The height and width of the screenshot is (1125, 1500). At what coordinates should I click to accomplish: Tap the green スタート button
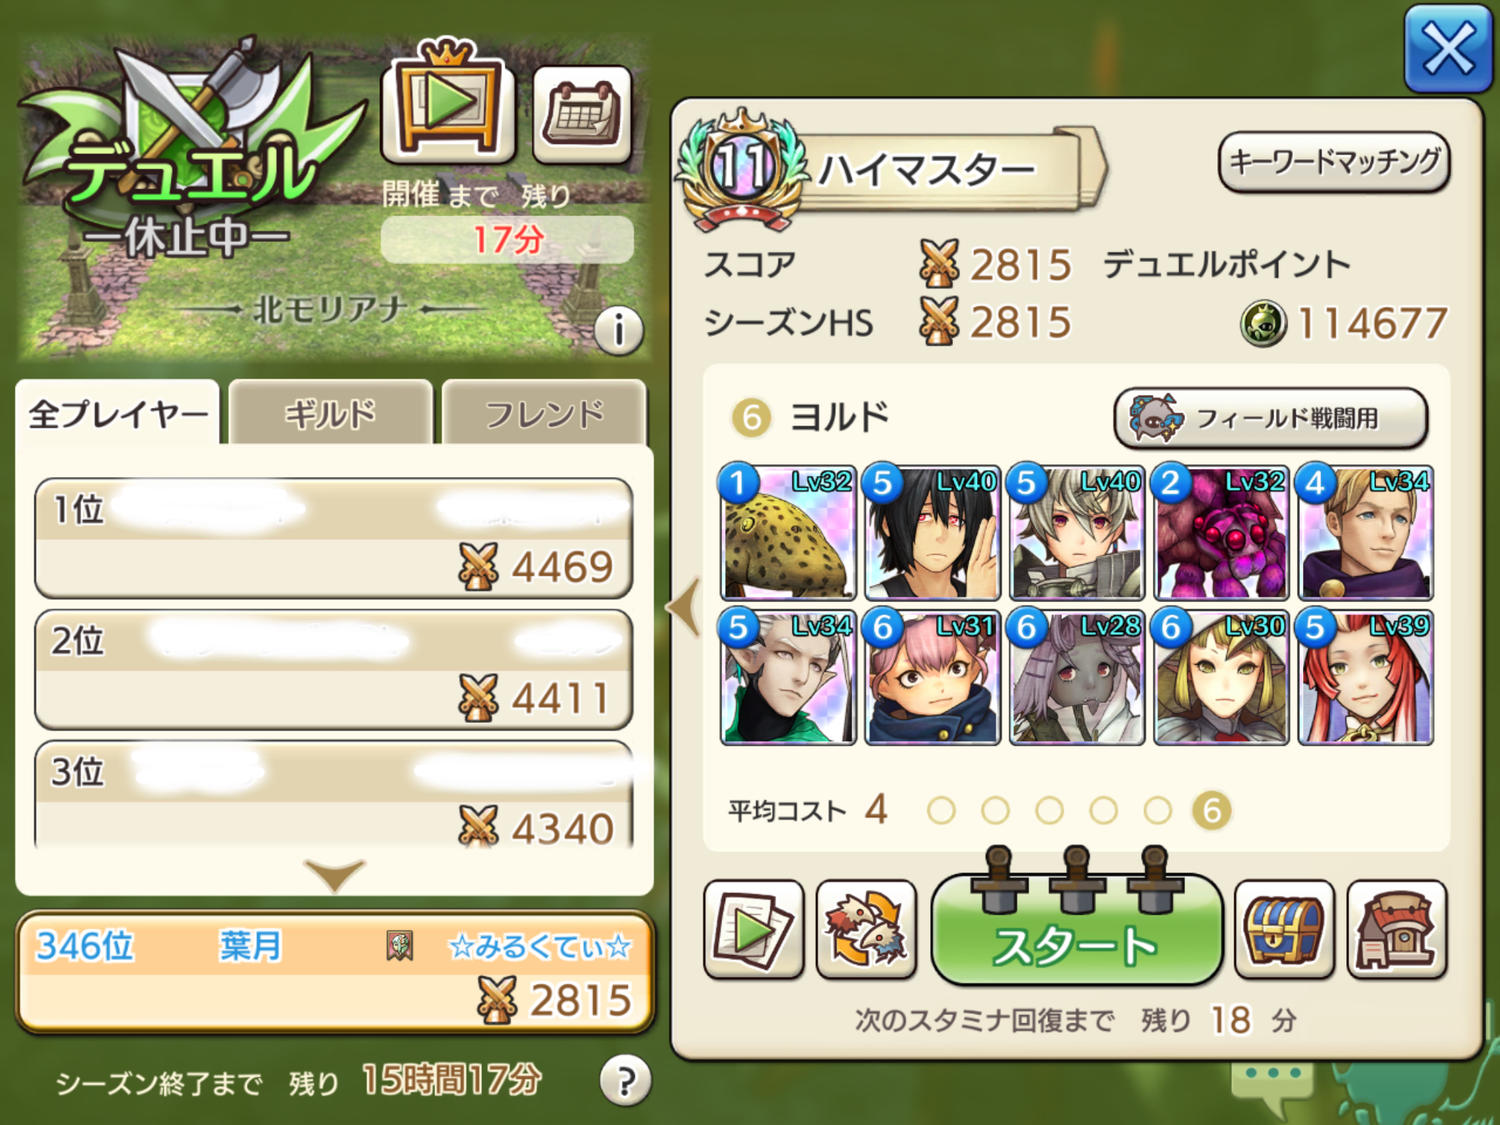tap(1077, 930)
